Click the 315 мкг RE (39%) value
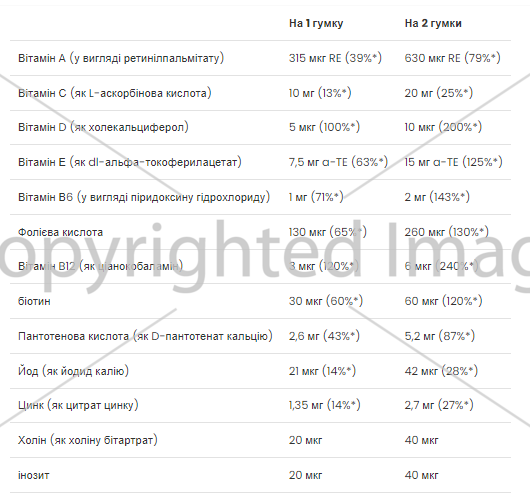 tap(335, 58)
